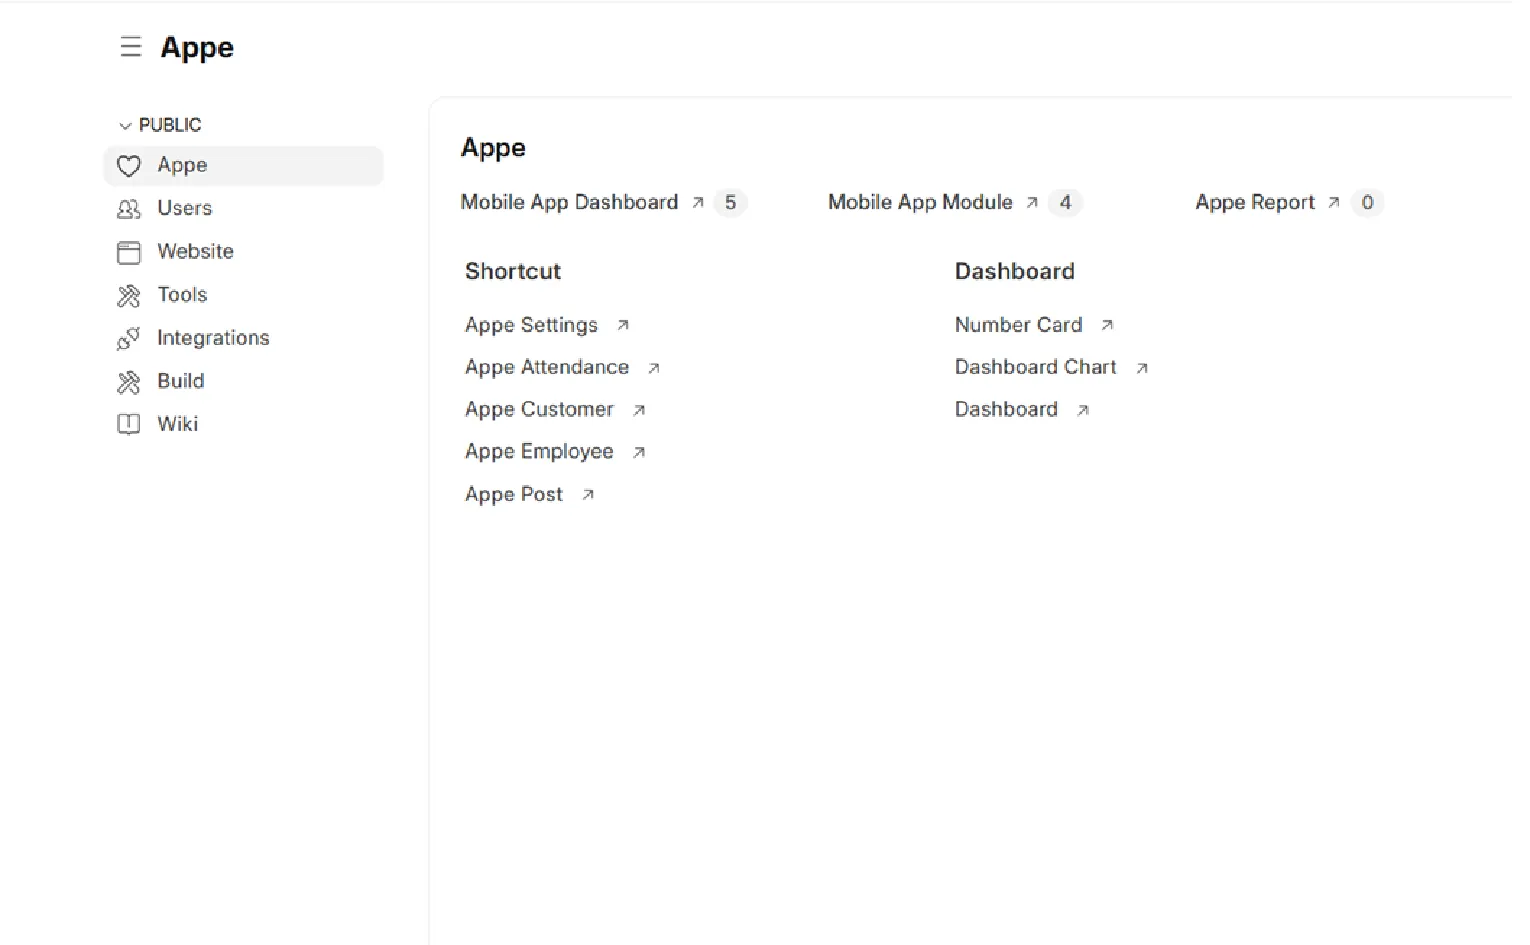View the Appe Employee list
This screenshot has width=1530, height=945.
pos(539,451)
